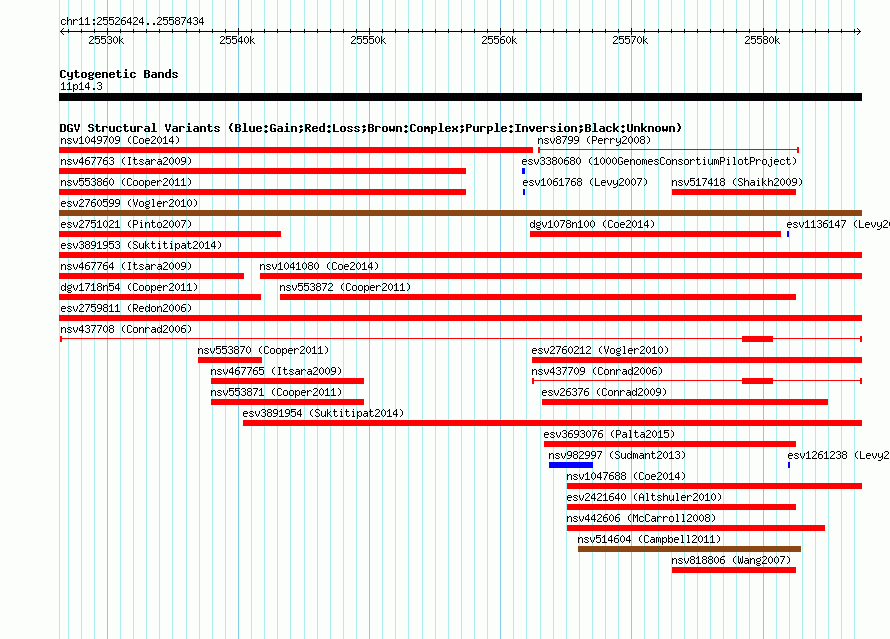Open nsv553871 (Cooper2011) label

pos(276,392)
